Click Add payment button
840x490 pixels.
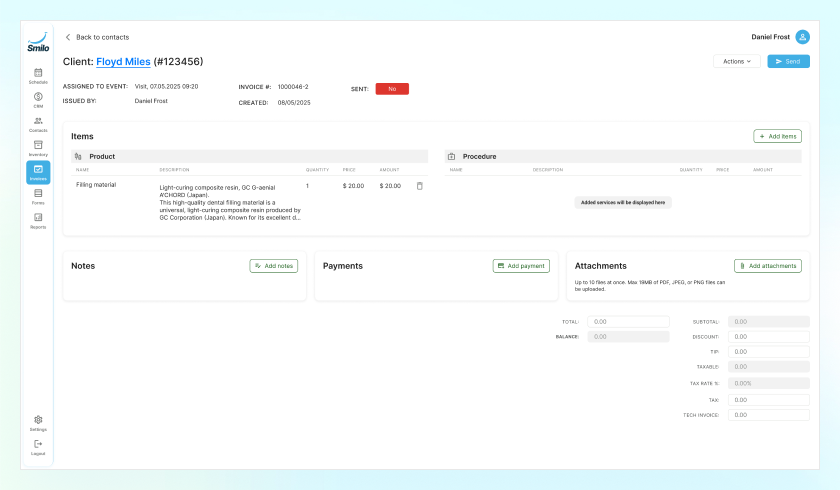(521, 266)
